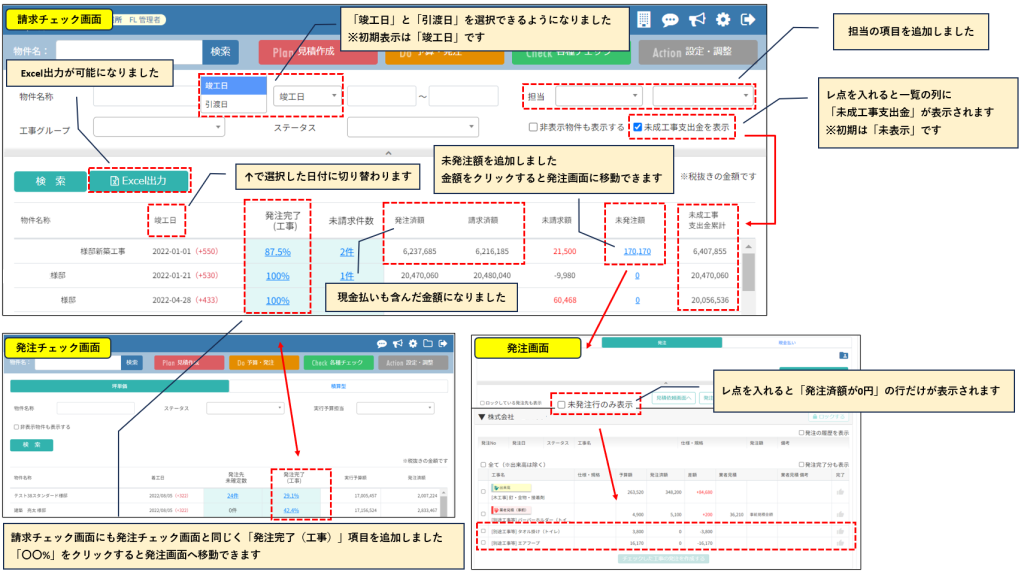Viewport: 1024px width, 572px height.
Task: Click thumbs-up icon in the 263,520 order row
Action: pos(840,492)
